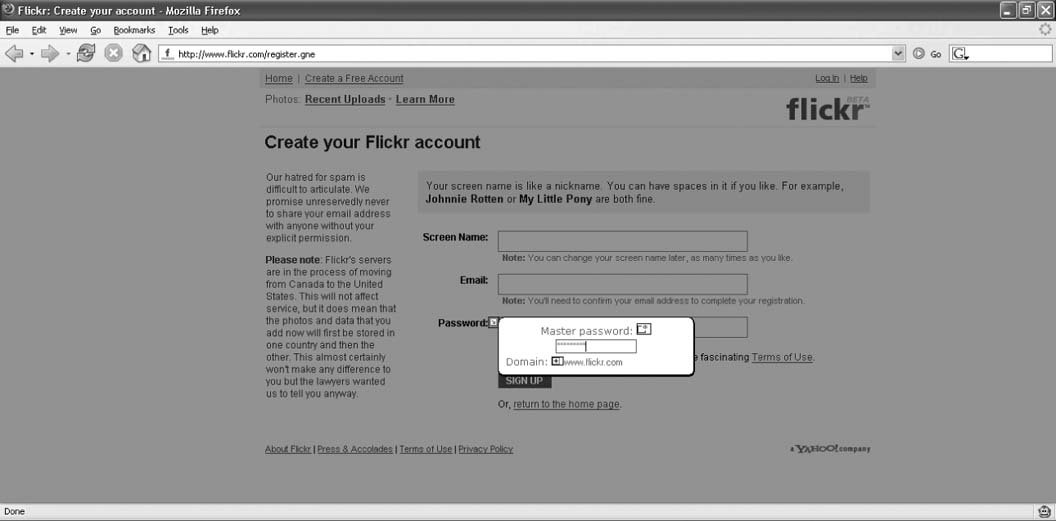The height and width of the screenshot is (521, 1056).
Task: Click the icon next to Domain label
Action: coord(557,361)
